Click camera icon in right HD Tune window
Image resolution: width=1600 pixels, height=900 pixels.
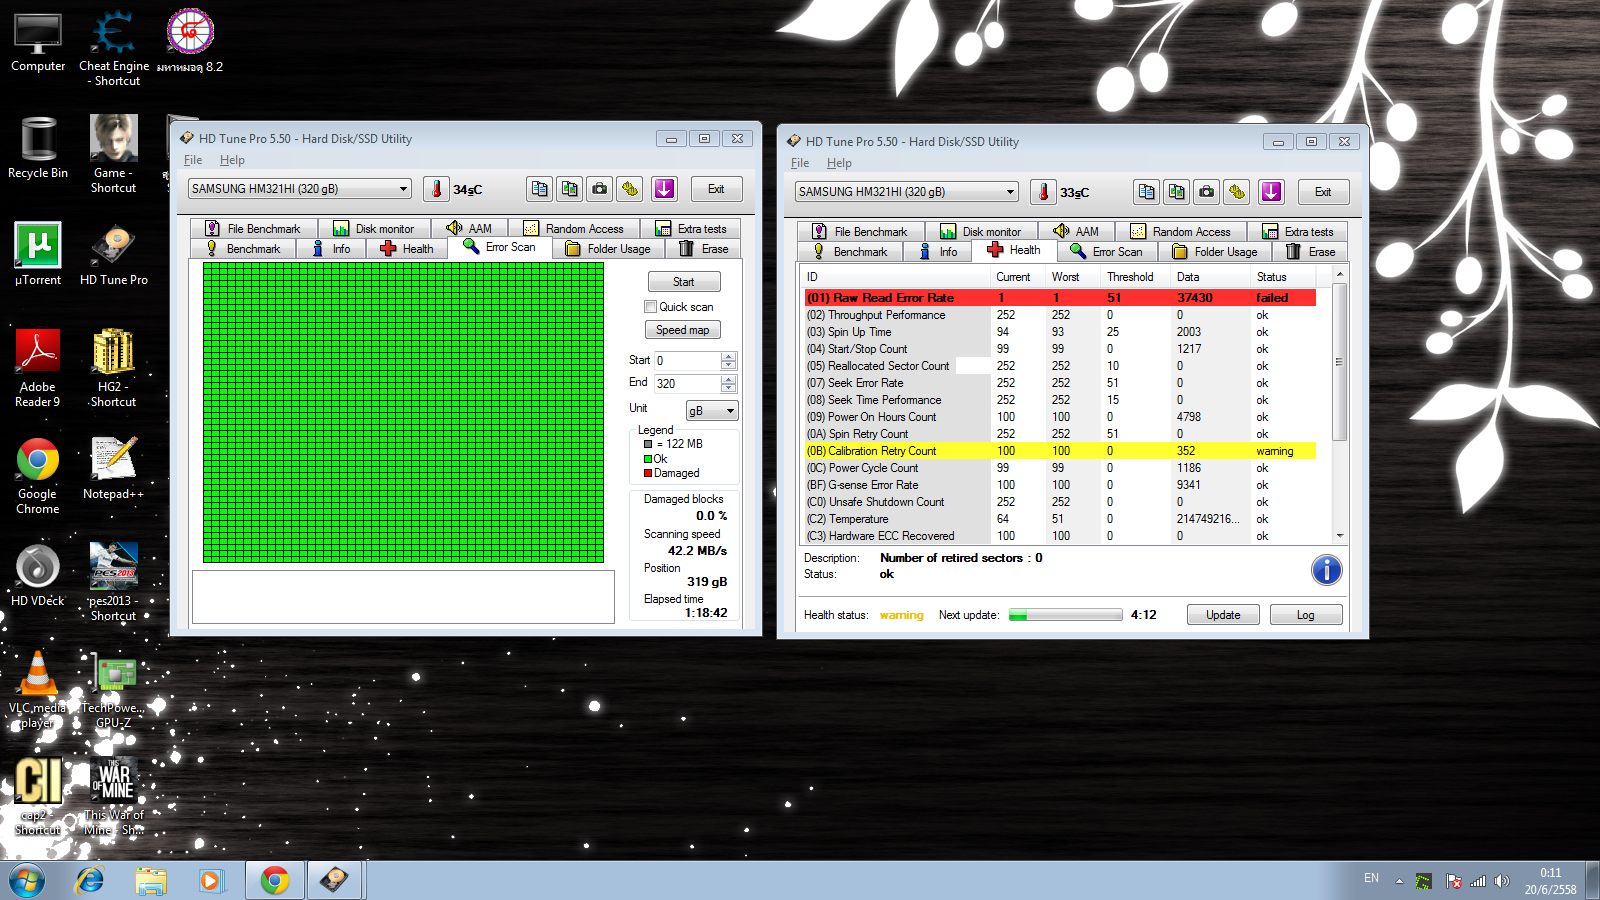point(1207,192)
